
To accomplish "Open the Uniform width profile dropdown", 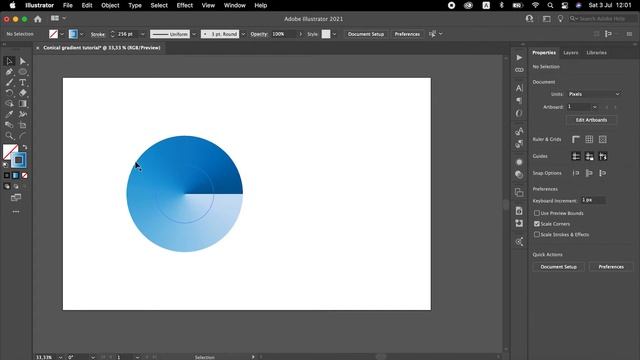I will click(194, 34).
